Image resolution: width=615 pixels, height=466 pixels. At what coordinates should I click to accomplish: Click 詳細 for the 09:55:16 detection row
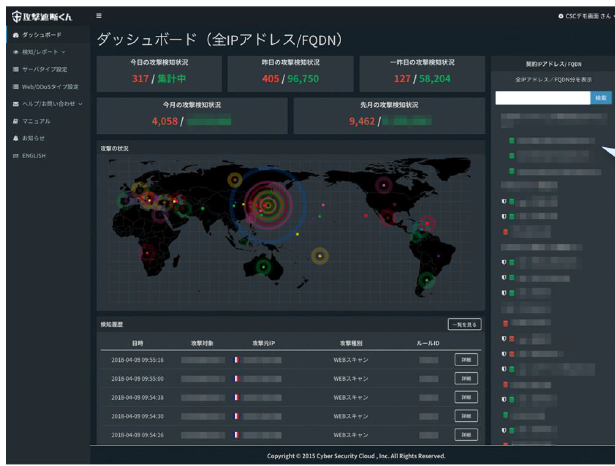click(466, 358)
